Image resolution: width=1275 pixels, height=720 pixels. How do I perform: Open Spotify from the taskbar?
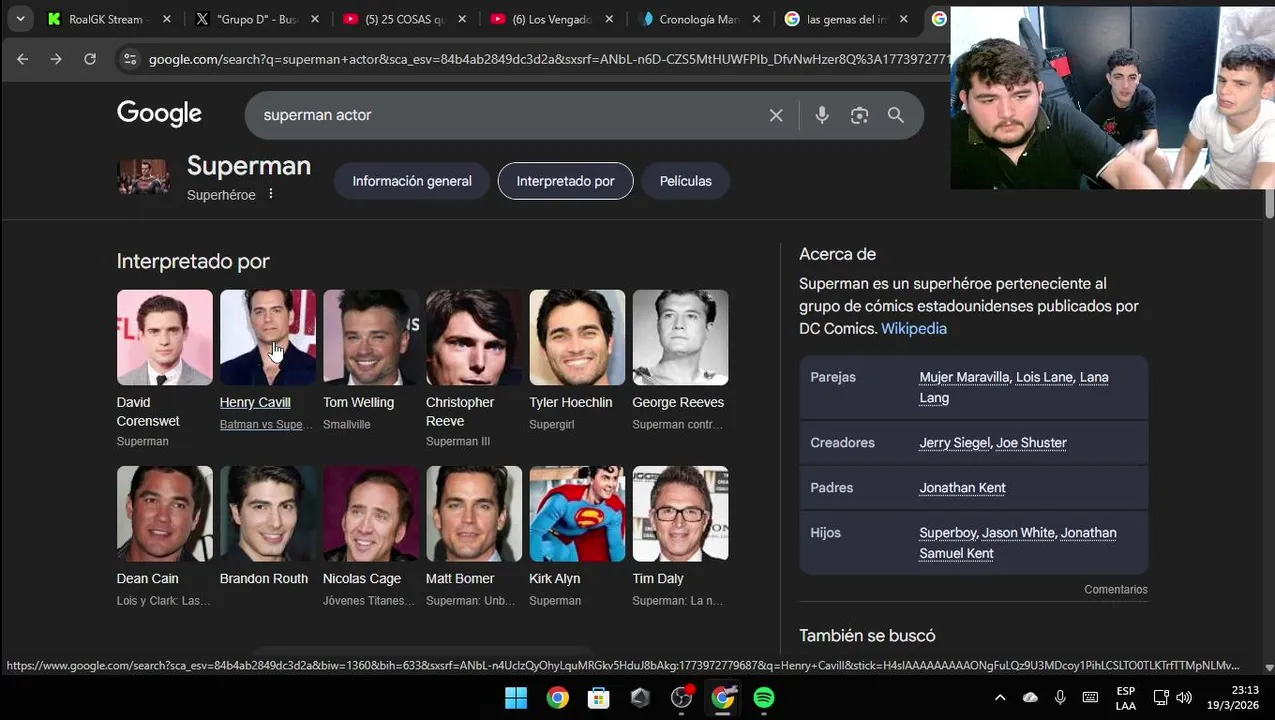click(764, 698)
